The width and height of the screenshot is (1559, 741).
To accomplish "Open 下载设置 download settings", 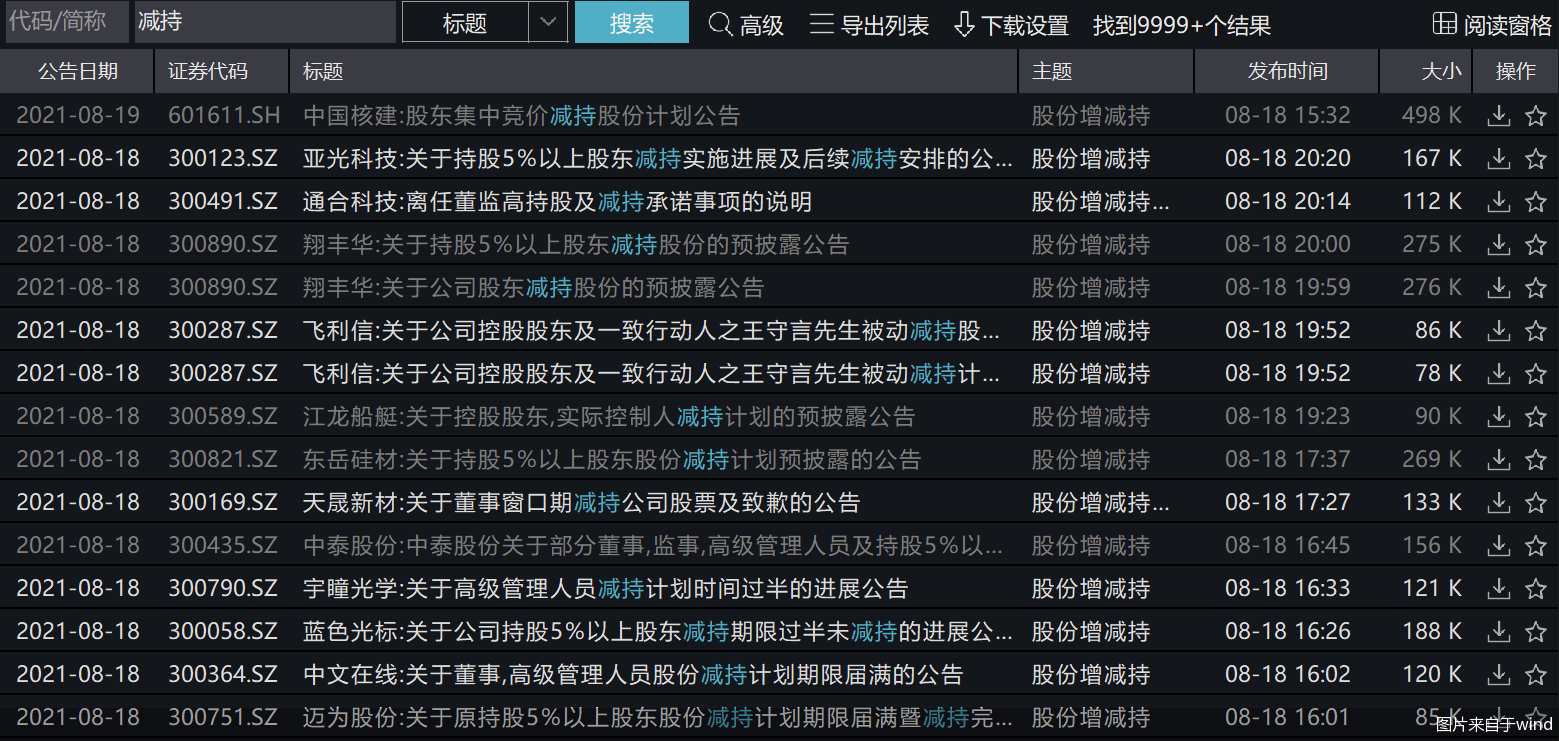I will [x=1011, y=24].
